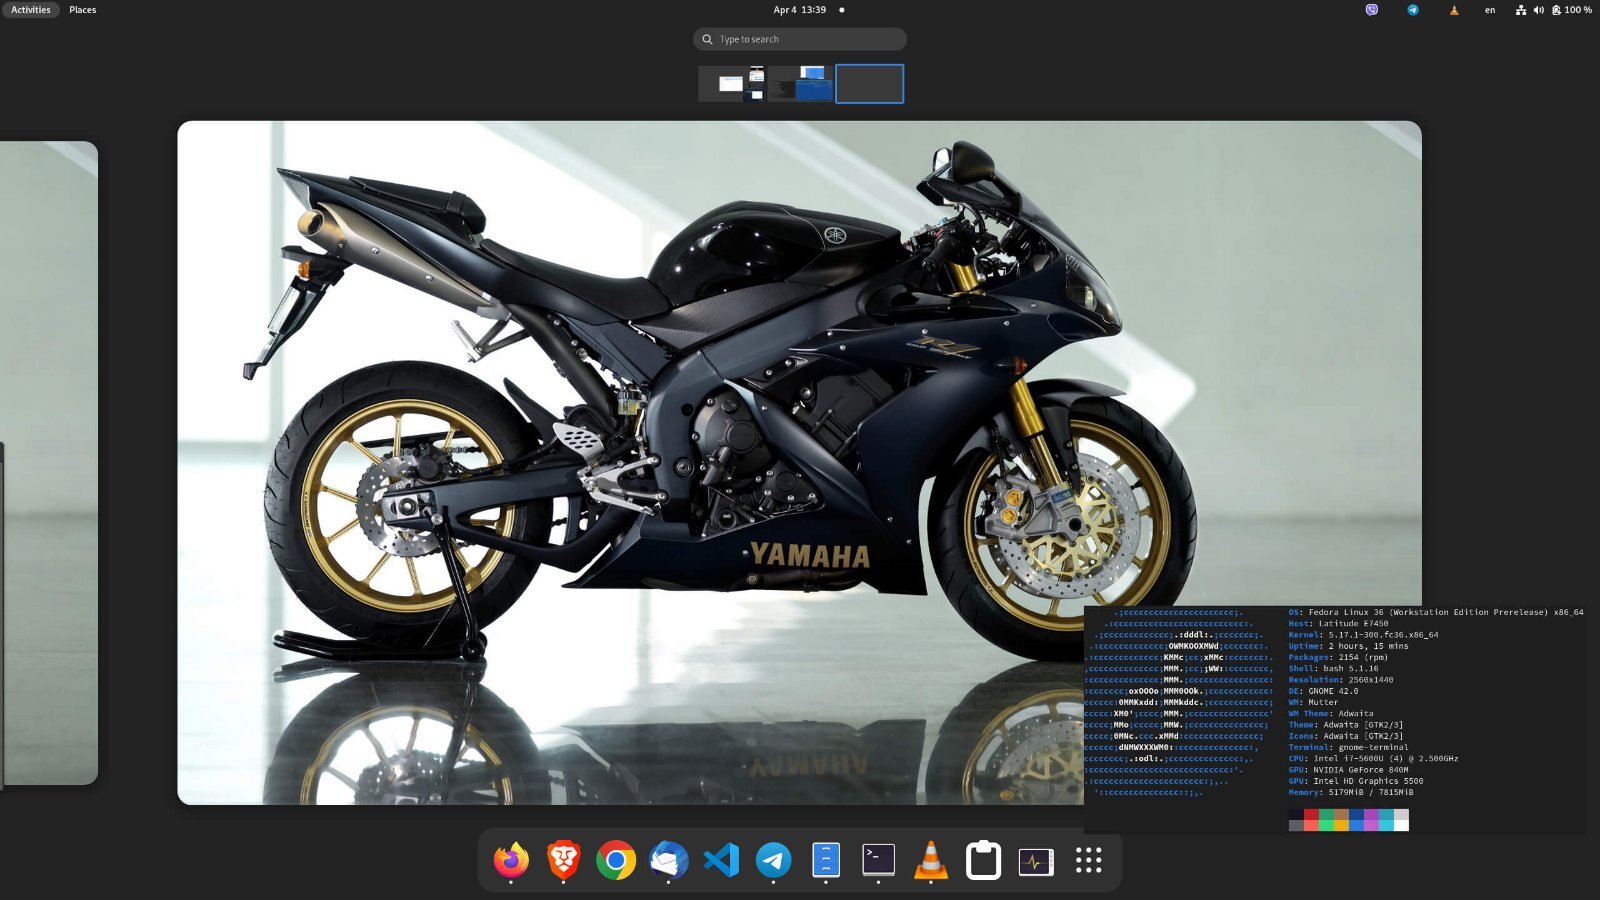Click the 'GPU: NVIDIA GeForce 840M' line
The height and width of the screenshot is (900, 1600).
click(x=1348, y=770)
